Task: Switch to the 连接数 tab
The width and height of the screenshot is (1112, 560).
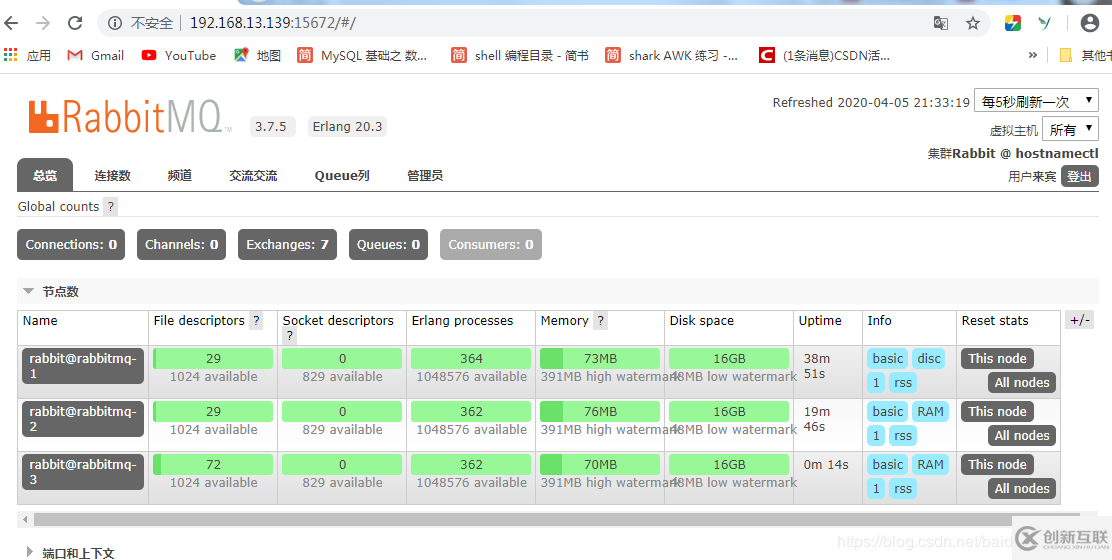Action: [x=112, y=176]
